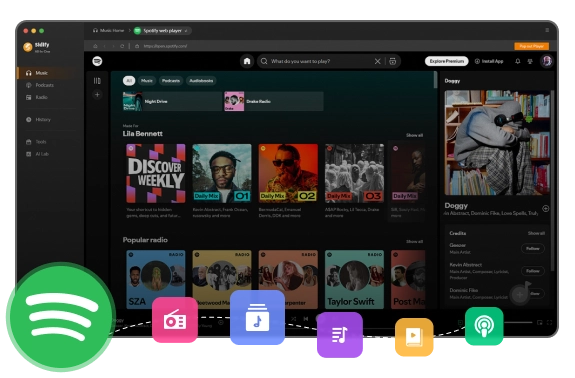Viewport: 575px width, 378px height.
Task: Click the Spotify logo in web player
Action: click(x=97, y=61)
